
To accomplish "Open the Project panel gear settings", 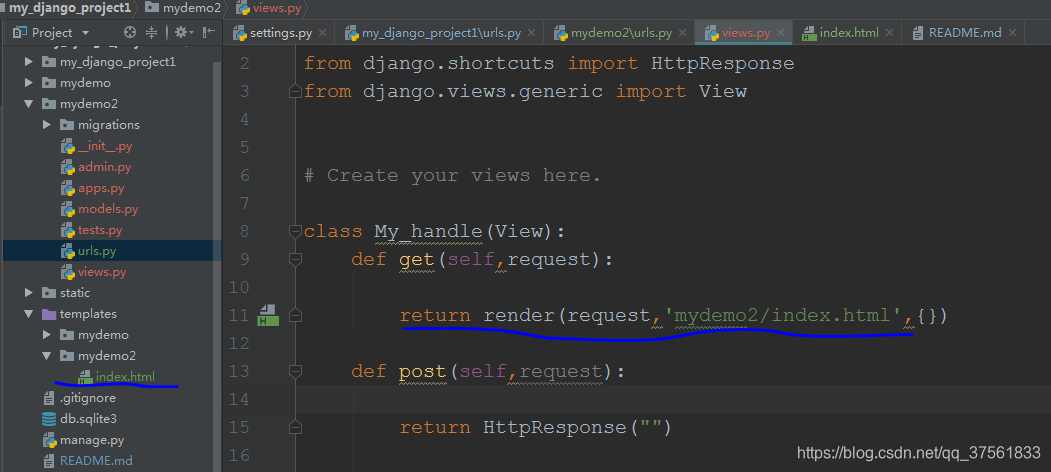I will click(181, 32).
